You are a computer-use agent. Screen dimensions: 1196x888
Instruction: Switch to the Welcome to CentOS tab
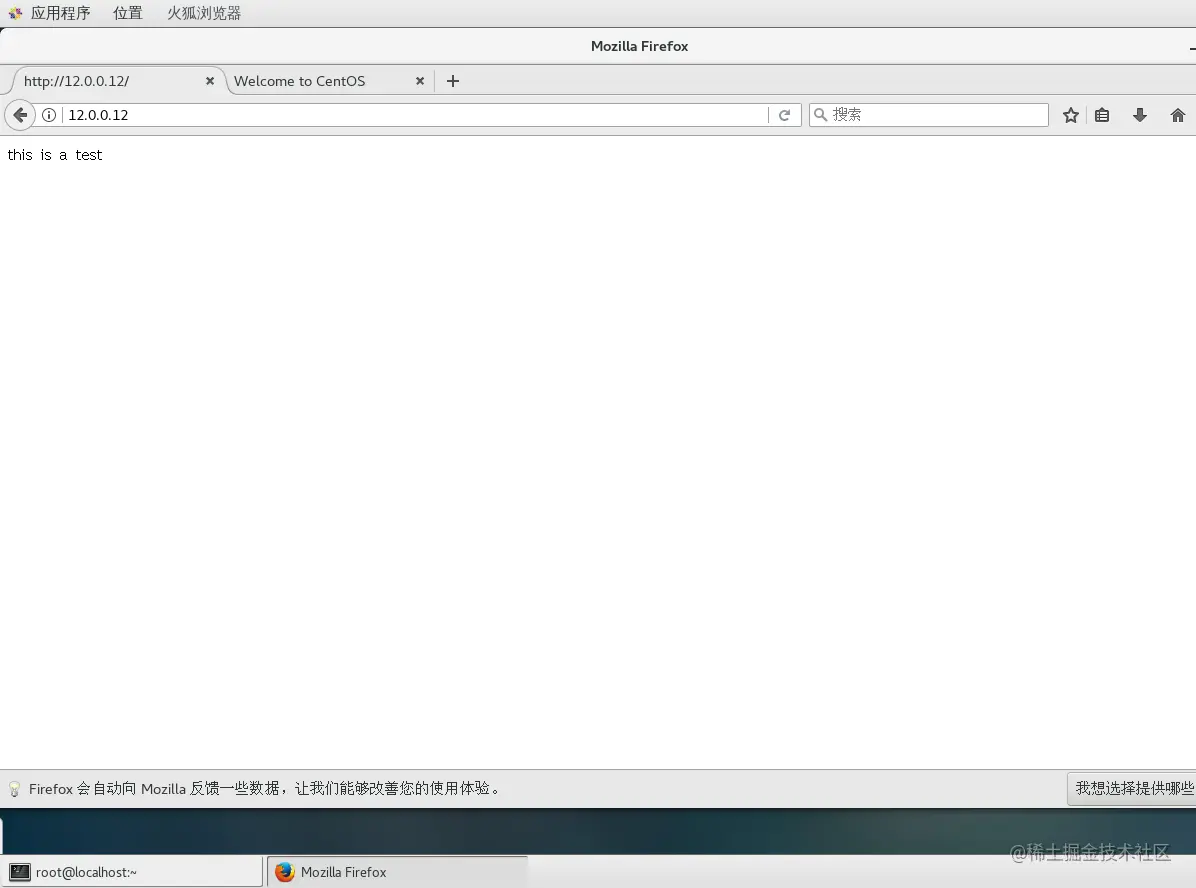[x=330, y=81]
